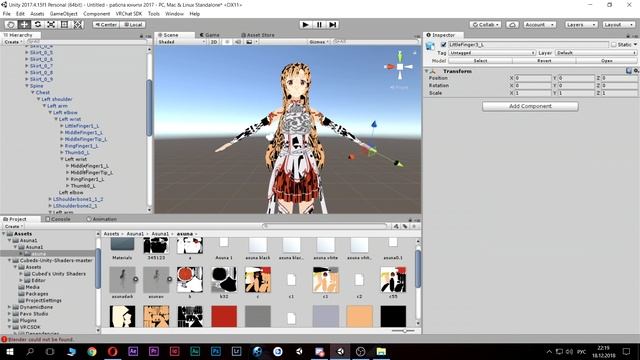Open Transform component gear menu
Image resolution: width=640 pixels, height=360 pixels.
click(x=636, y=71)
